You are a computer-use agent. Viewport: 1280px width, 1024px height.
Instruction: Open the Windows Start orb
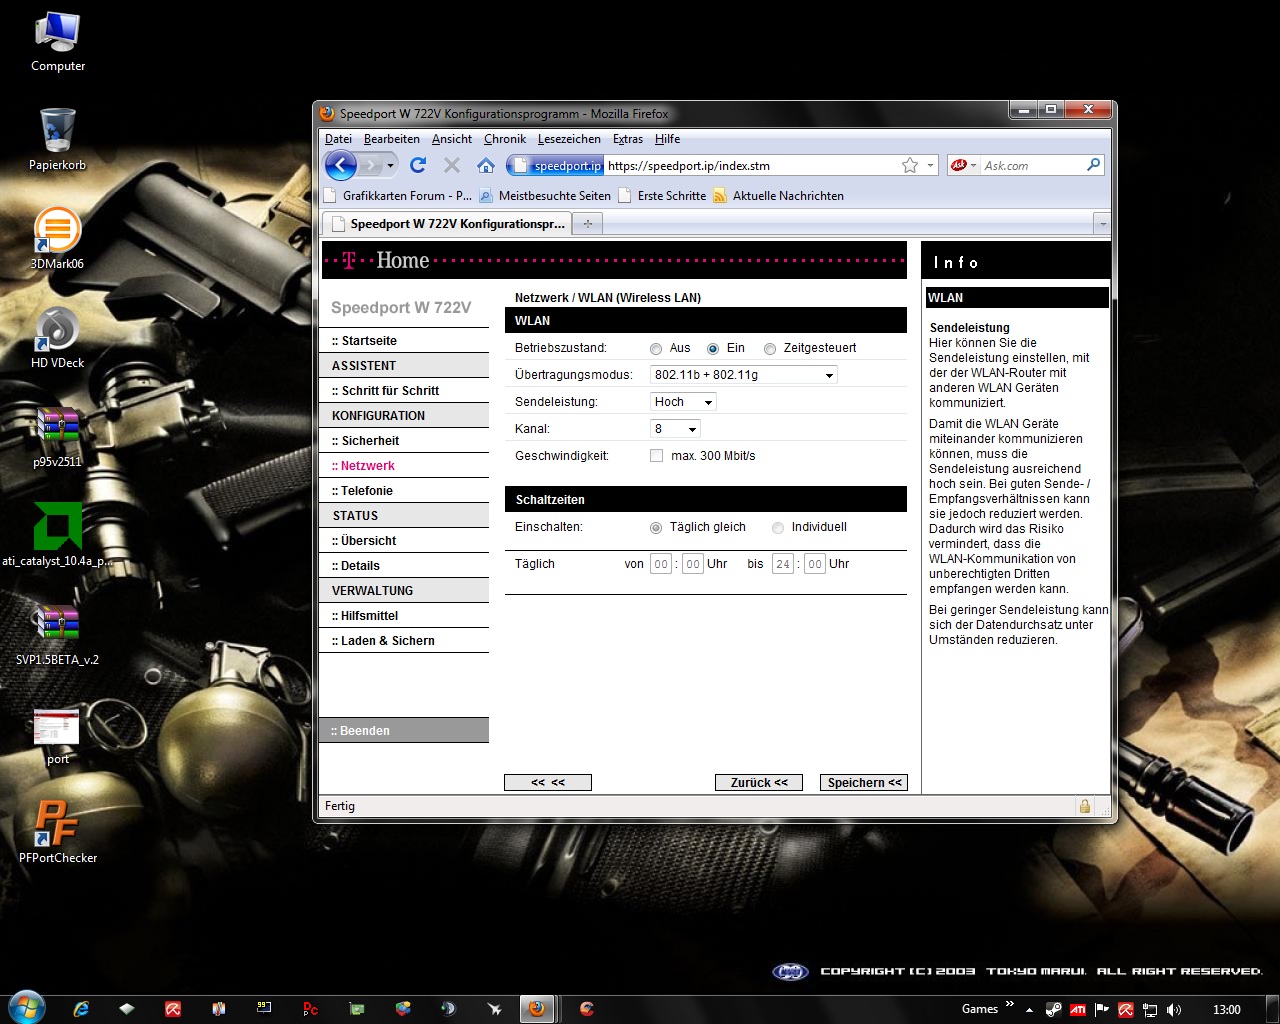(26, 1008)
